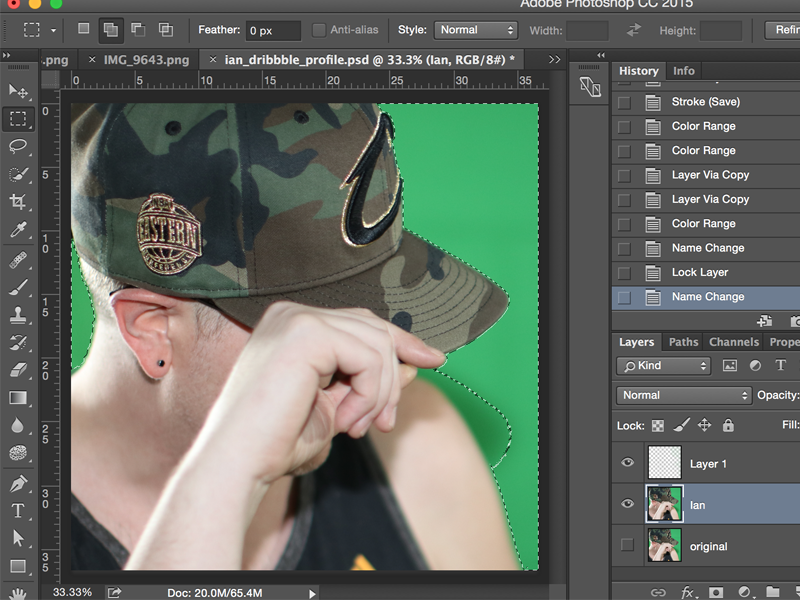Switch to the Channels tab
The height and width of the screenshot is (600, 800).
(733, 342)
